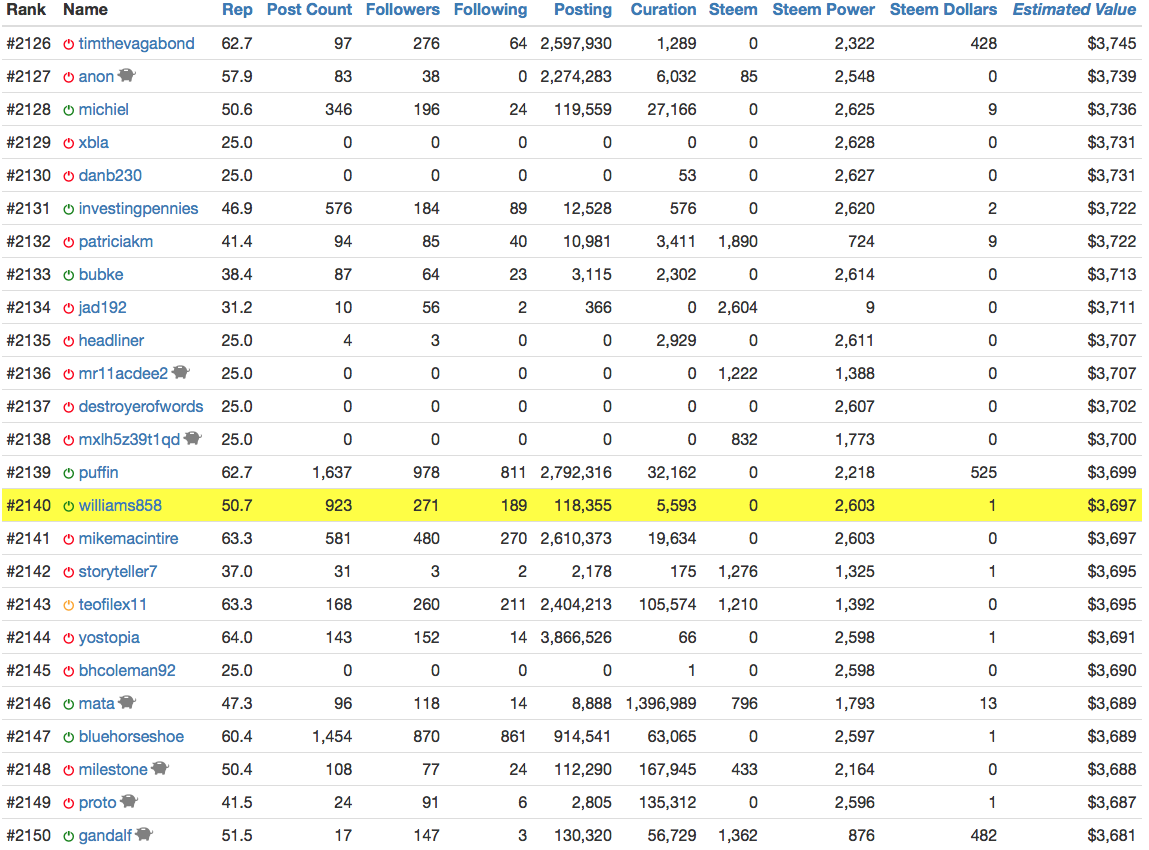Click the red power icon next to yostopia

pos(69,638)
